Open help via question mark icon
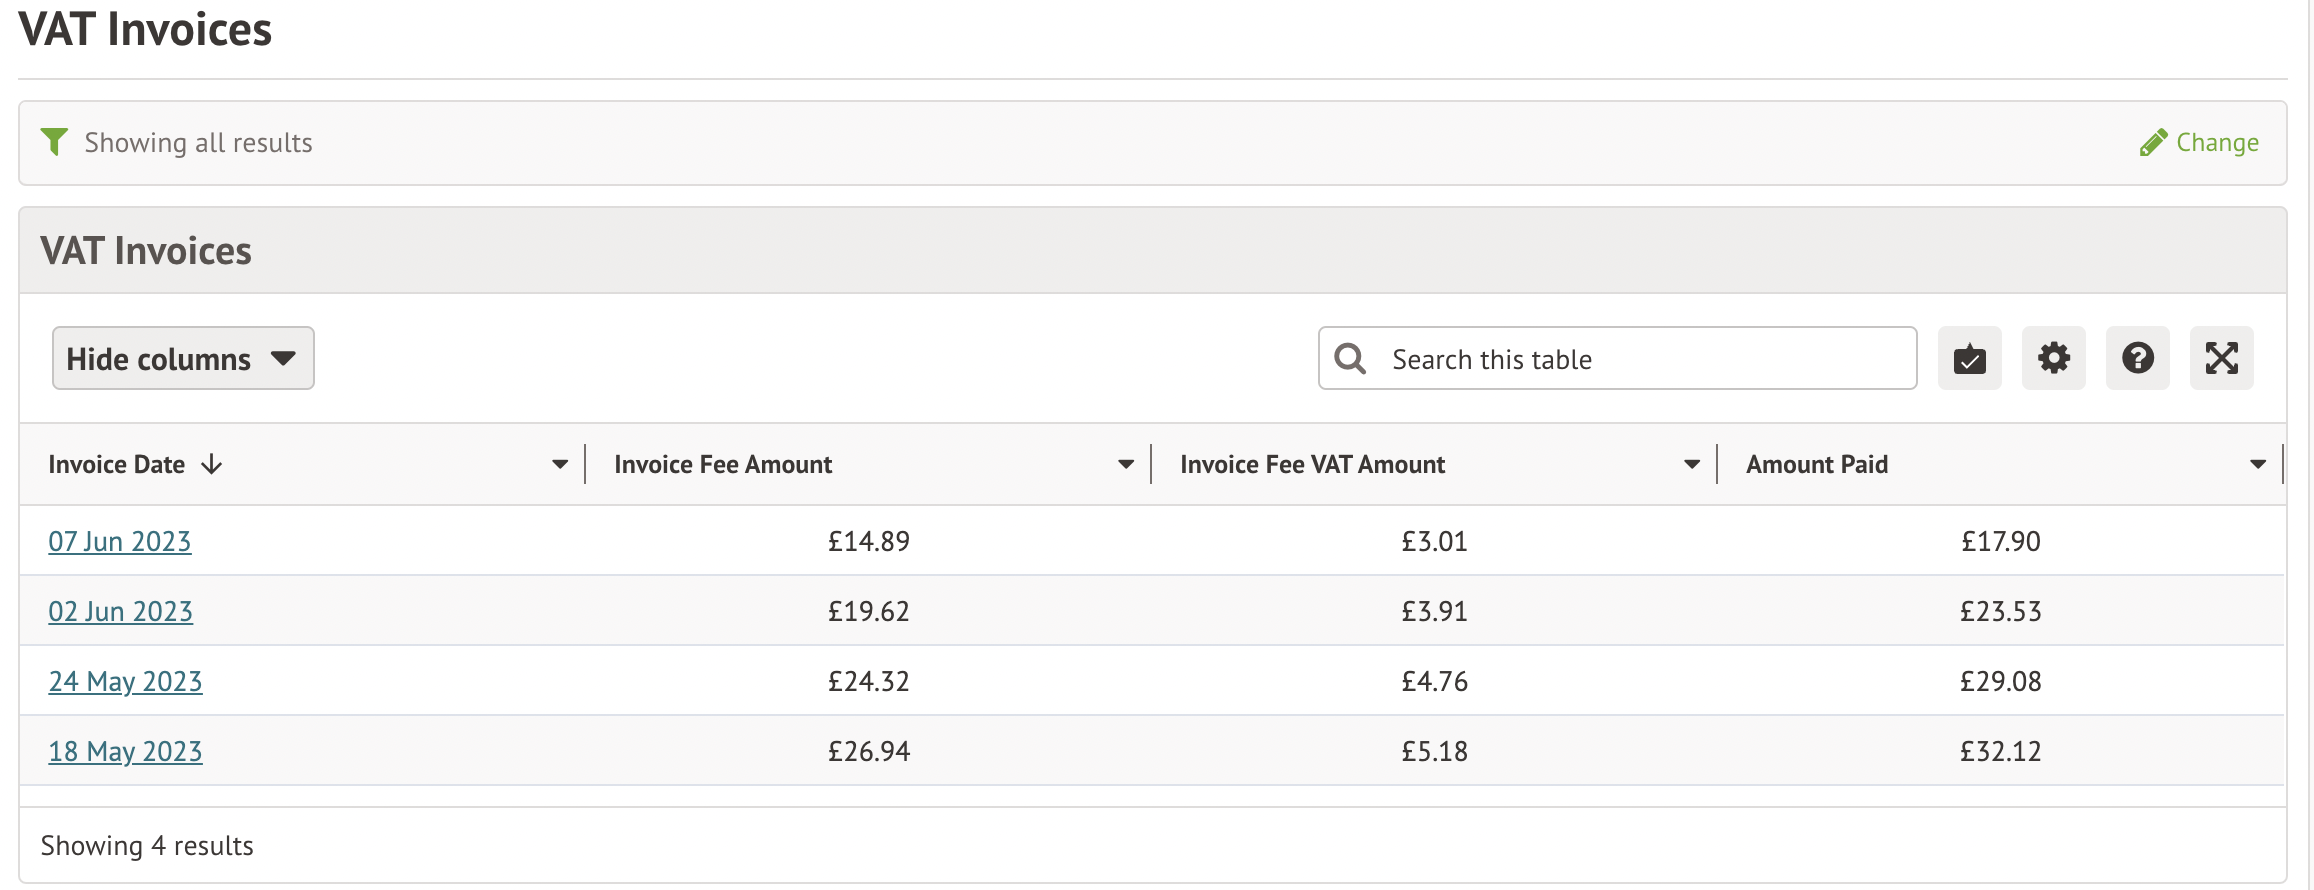This screenshot has height=890, width=2314. click(x=2137, y=358)
